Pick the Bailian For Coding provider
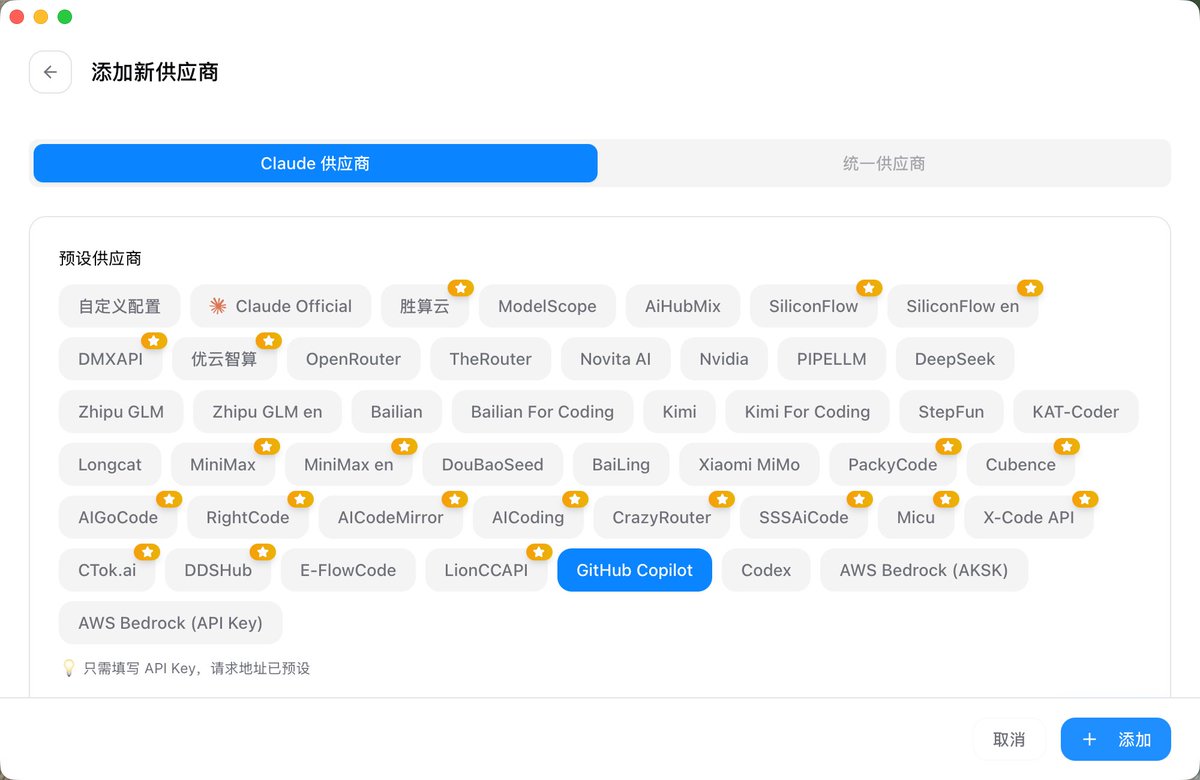 click(x=543, y=411)
